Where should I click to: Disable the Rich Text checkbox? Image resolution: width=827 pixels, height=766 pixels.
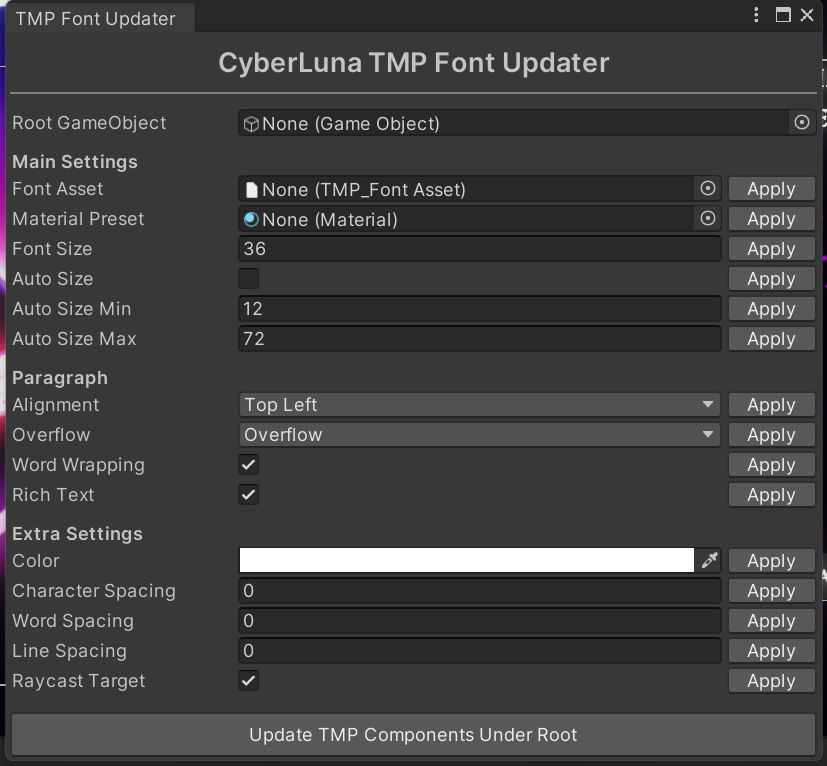[x=249, y=495]
